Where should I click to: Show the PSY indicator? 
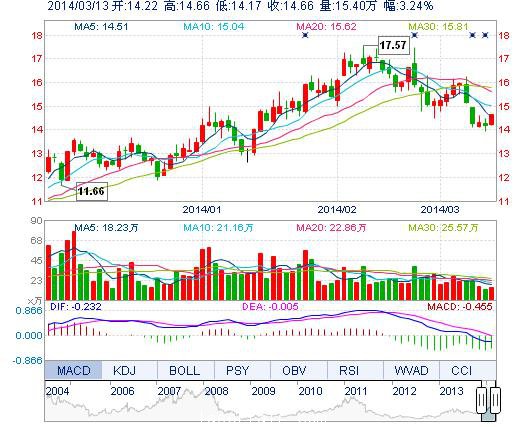pyautogui.click(x=237, y=370)
